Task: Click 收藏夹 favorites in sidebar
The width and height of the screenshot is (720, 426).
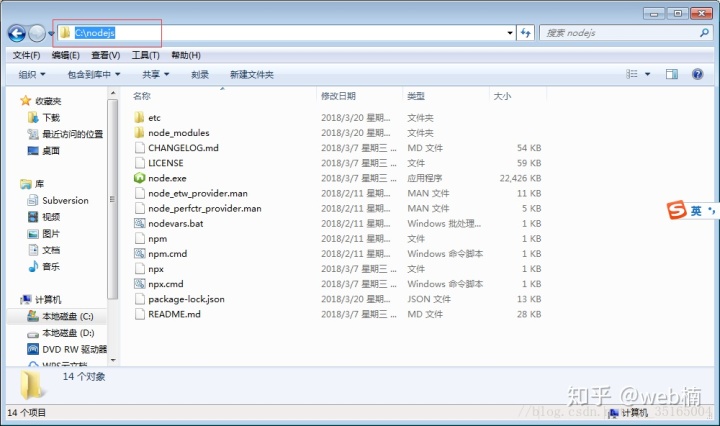Action: pos(48,101)
